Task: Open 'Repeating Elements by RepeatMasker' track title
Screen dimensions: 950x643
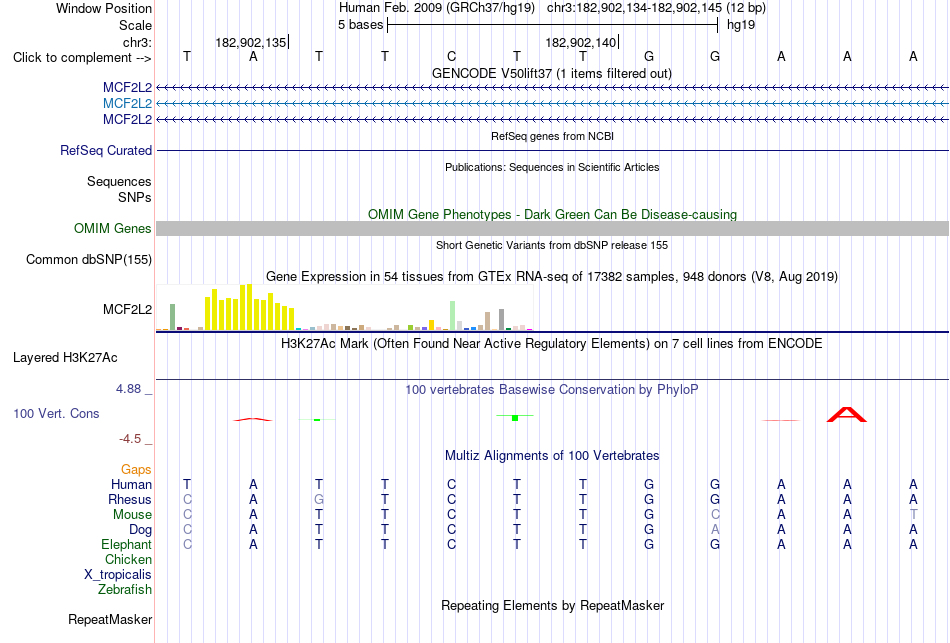Action: pyautogui.click(x=552, y=605)
